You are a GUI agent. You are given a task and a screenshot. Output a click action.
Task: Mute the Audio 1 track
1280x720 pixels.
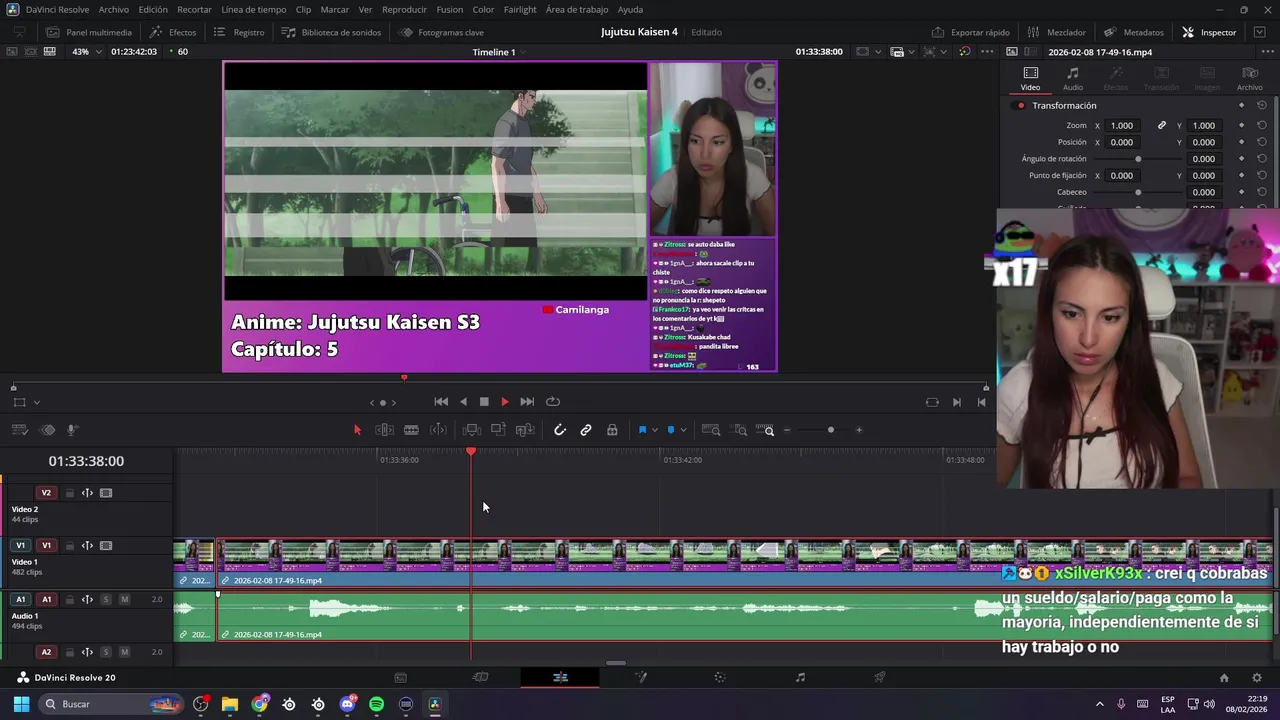tap(124, 599)
